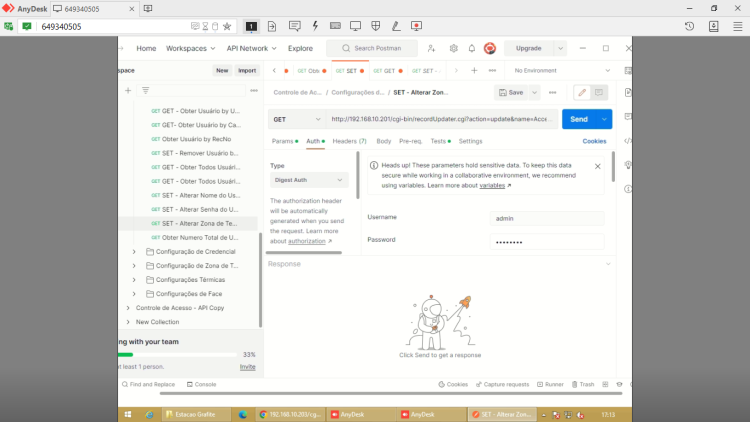
Task: Click the AnyDesk permissions shield icon
Action: [x=376, y=26]
